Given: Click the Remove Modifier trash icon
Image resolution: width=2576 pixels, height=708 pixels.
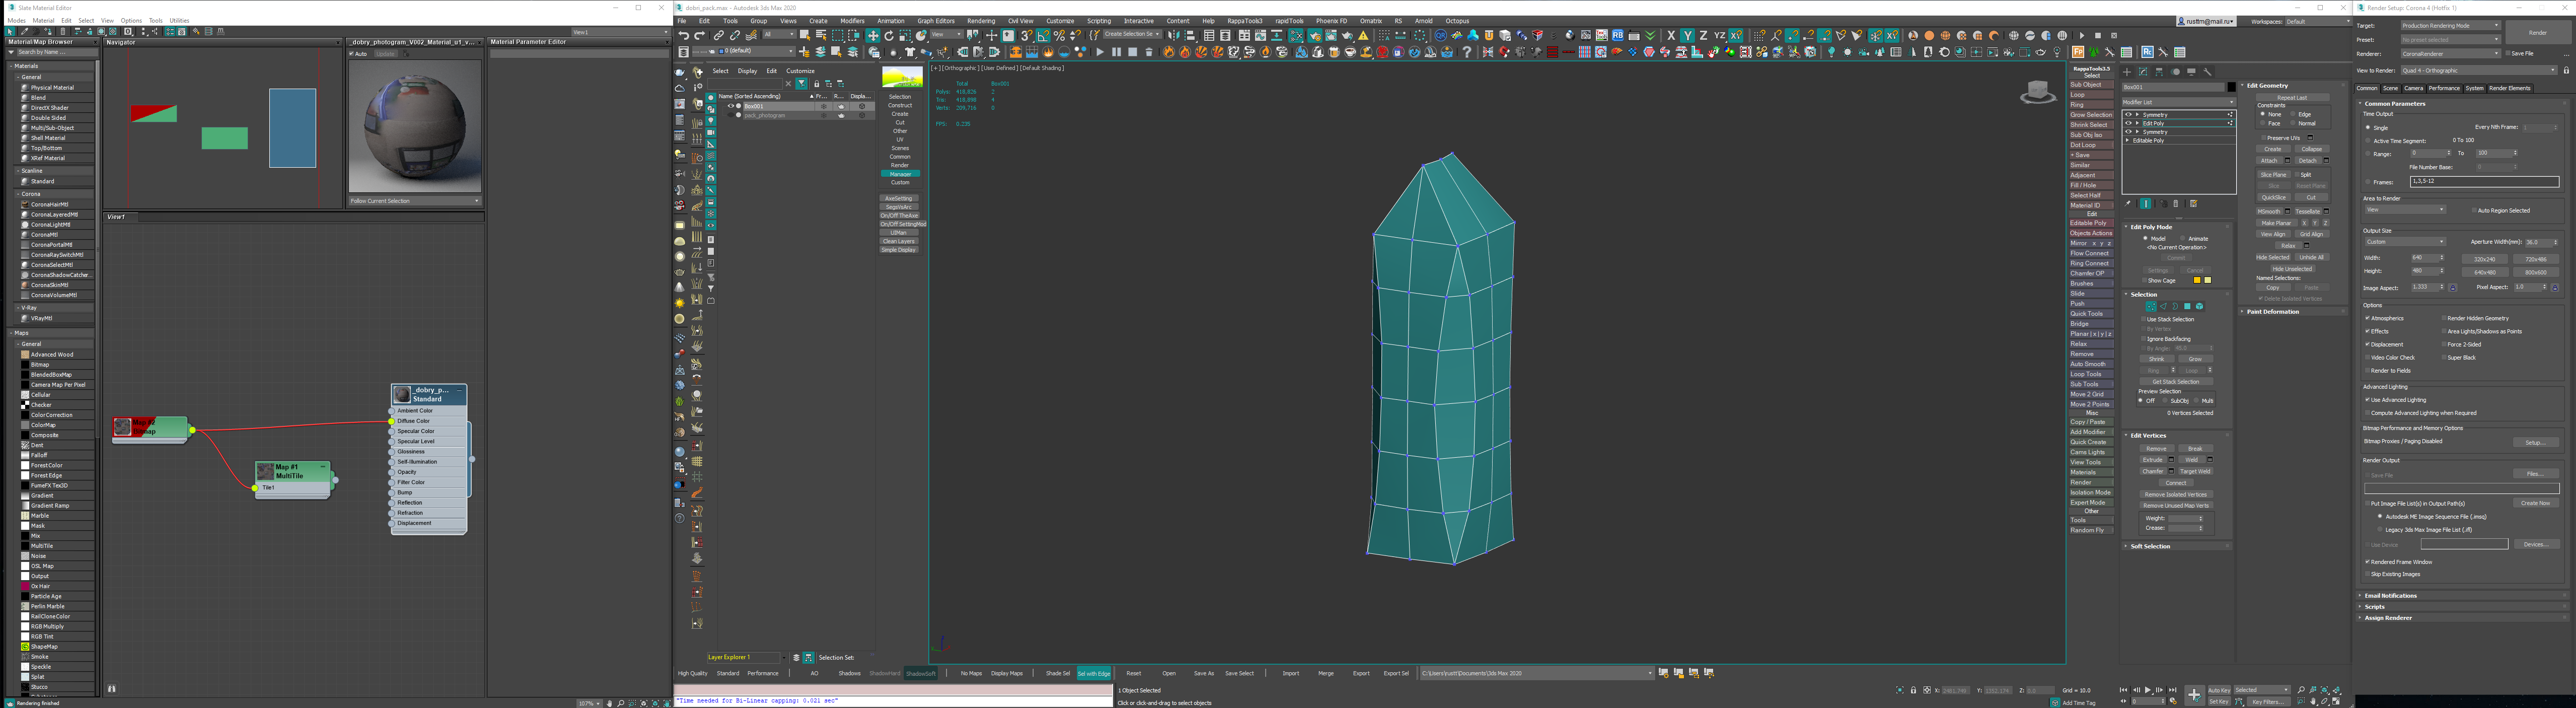Looking at the screenshot, I should click(2176, 204).
